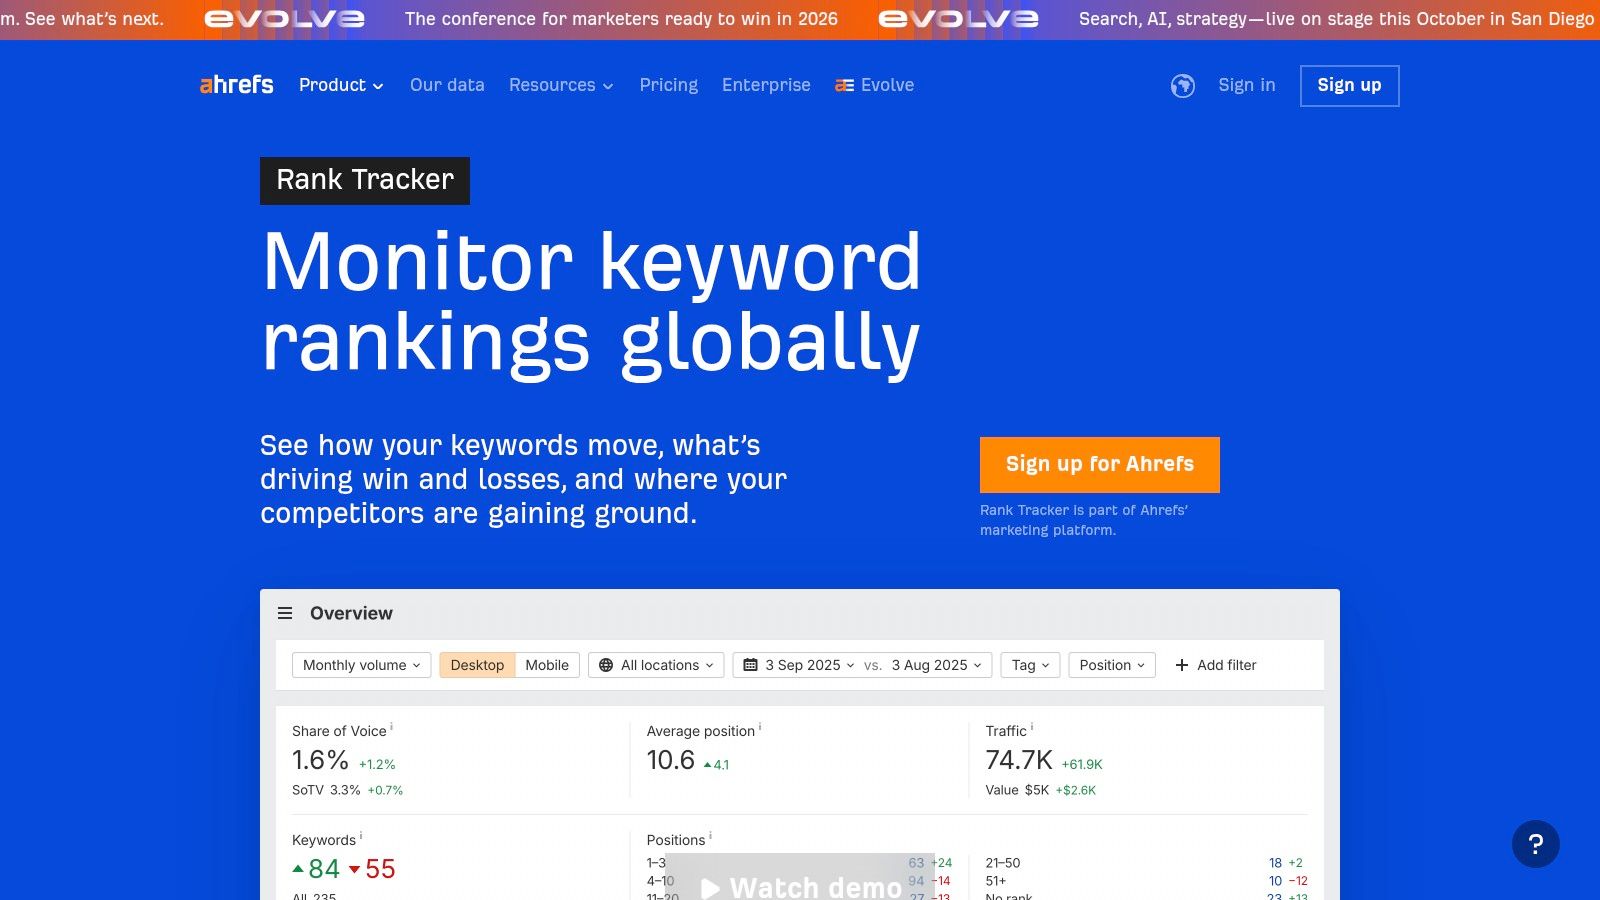Click the info icon next to Positions
This screenshot has height=900, width=1600.
(x=710, y=835)
